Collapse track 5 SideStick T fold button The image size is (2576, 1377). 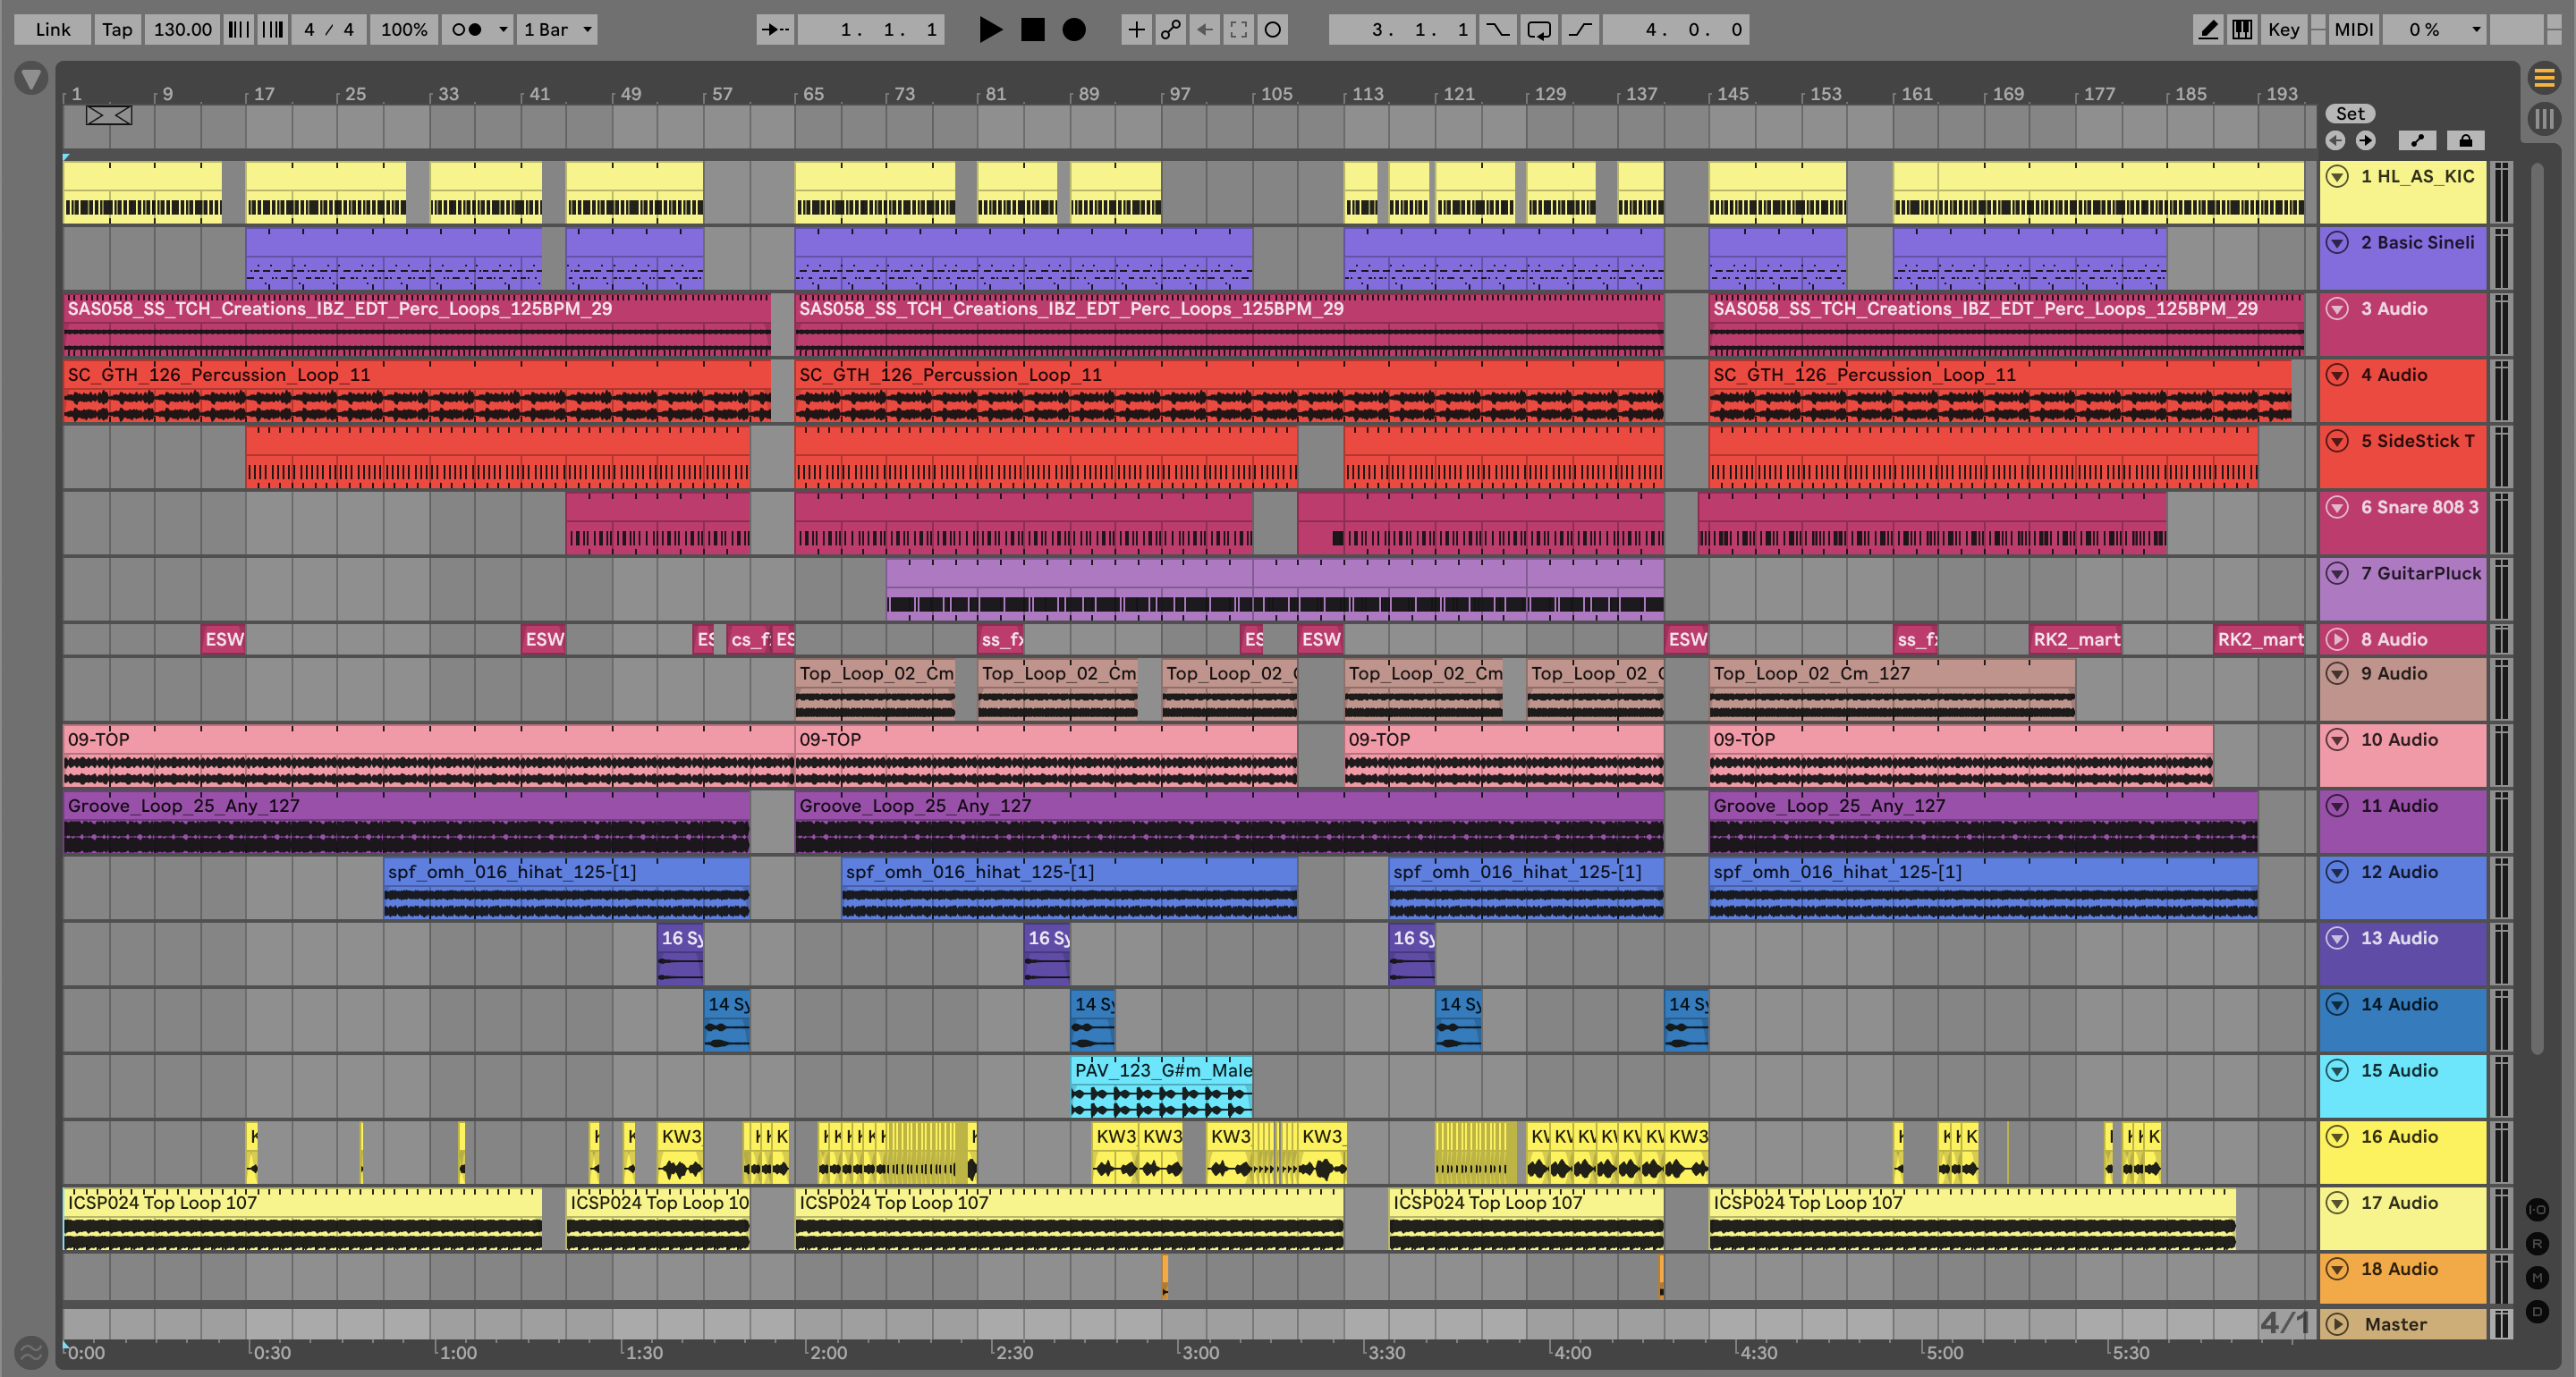tap(2337, 441)
